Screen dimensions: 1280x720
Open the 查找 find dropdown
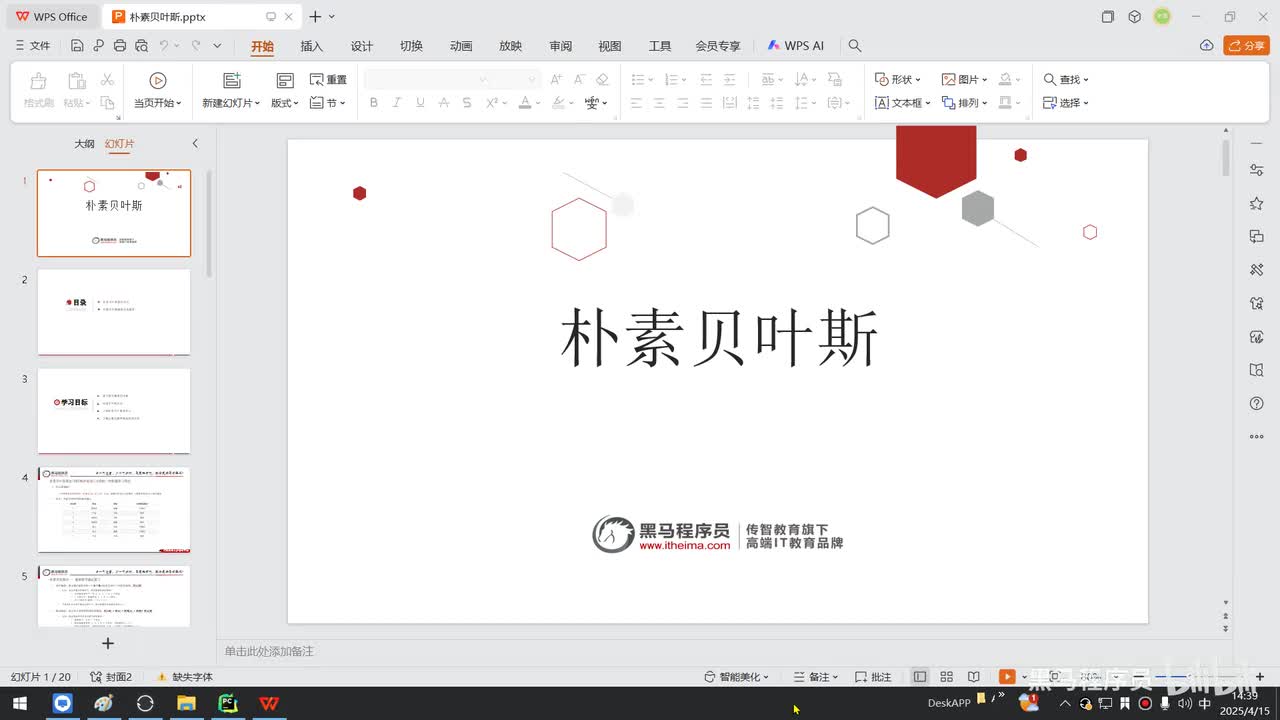click(1066, 80)
